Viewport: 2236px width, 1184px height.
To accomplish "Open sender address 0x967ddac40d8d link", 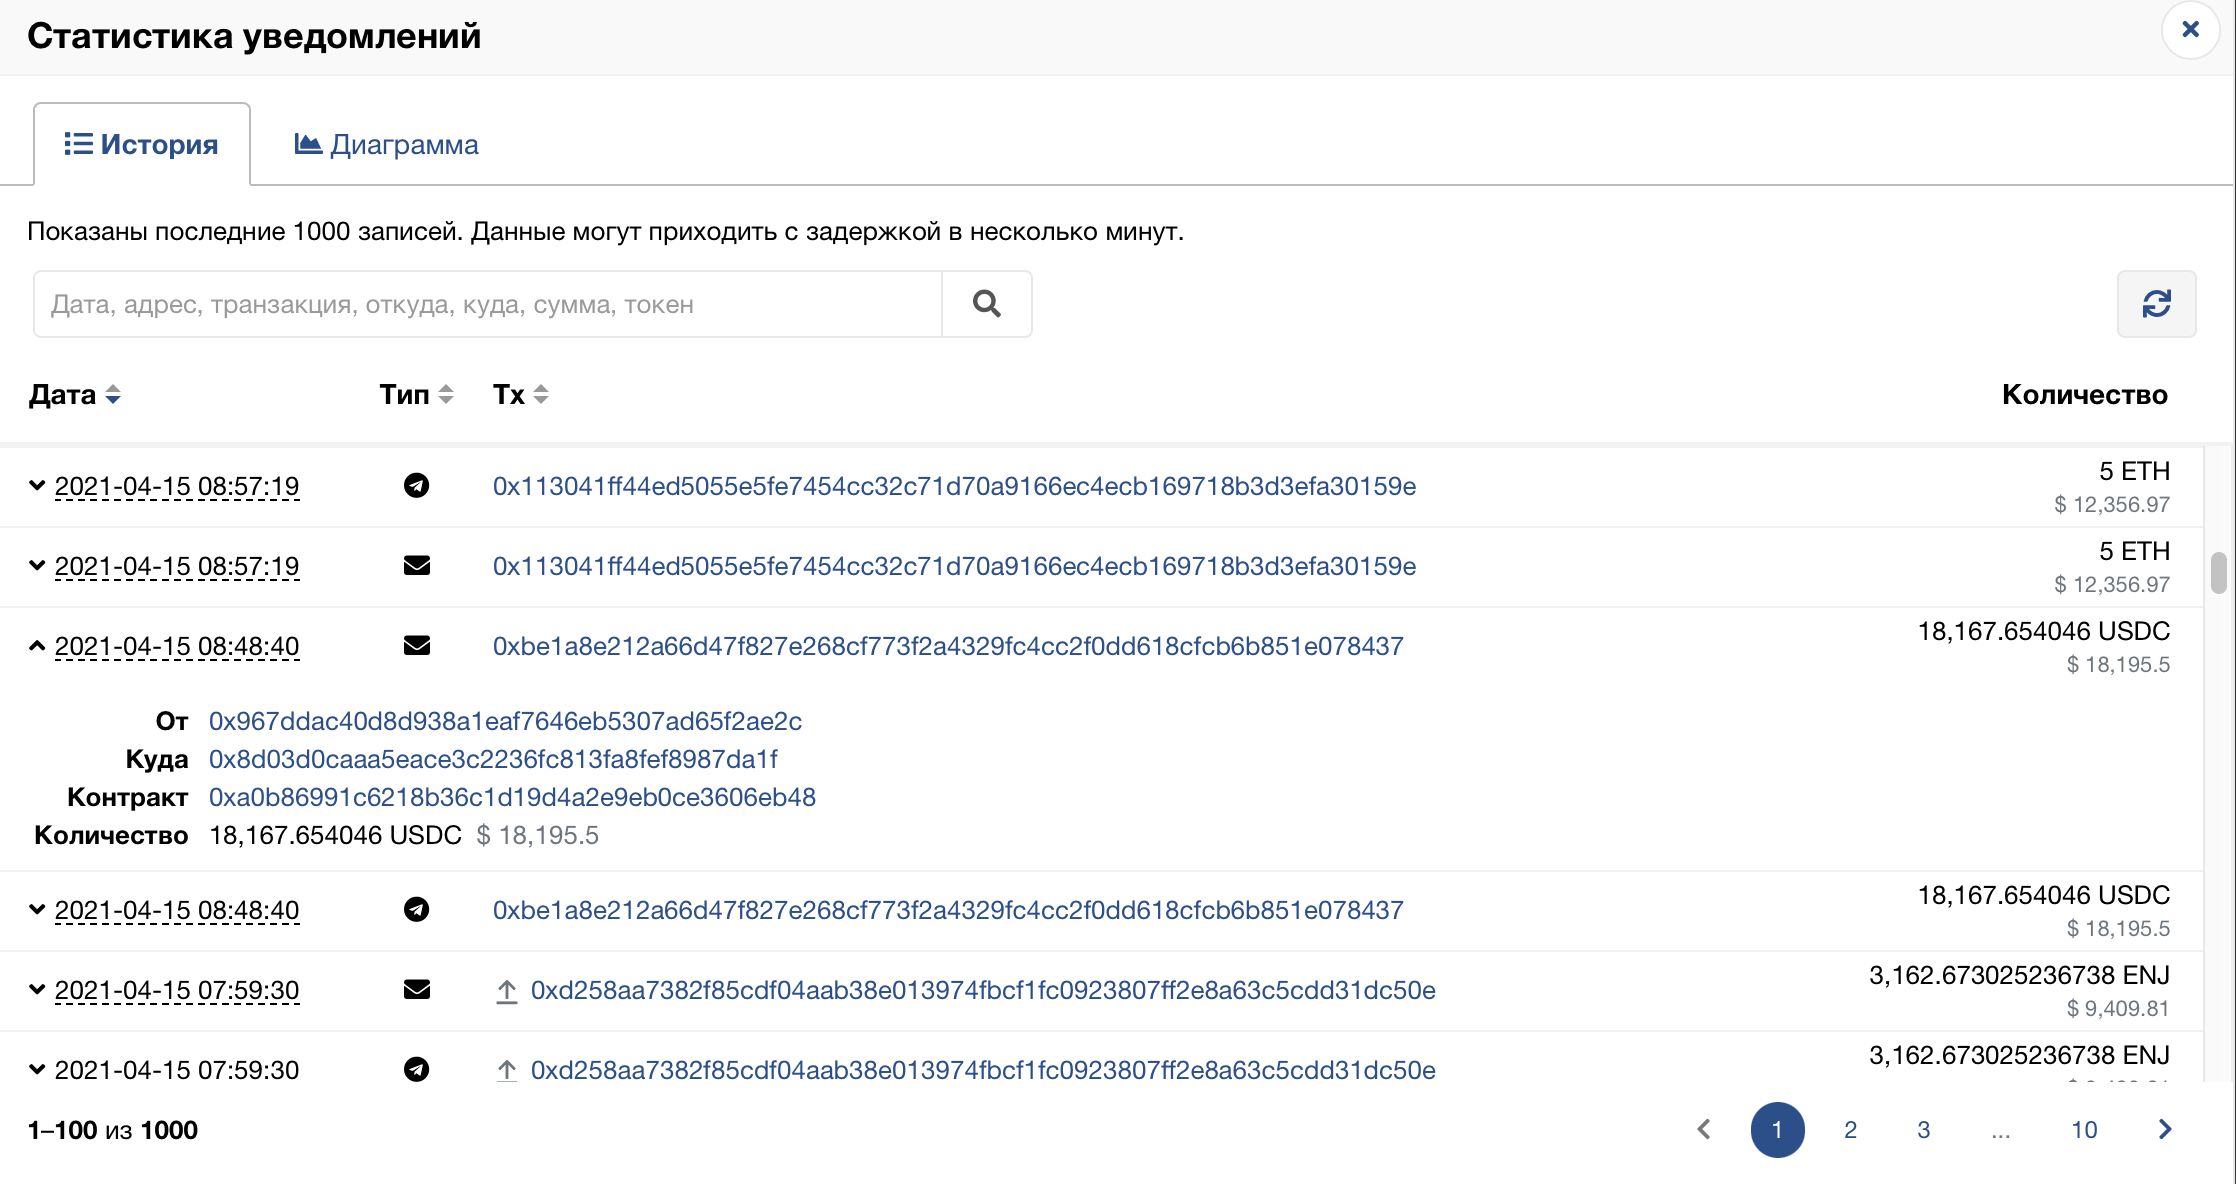I will tap(505, 721).
